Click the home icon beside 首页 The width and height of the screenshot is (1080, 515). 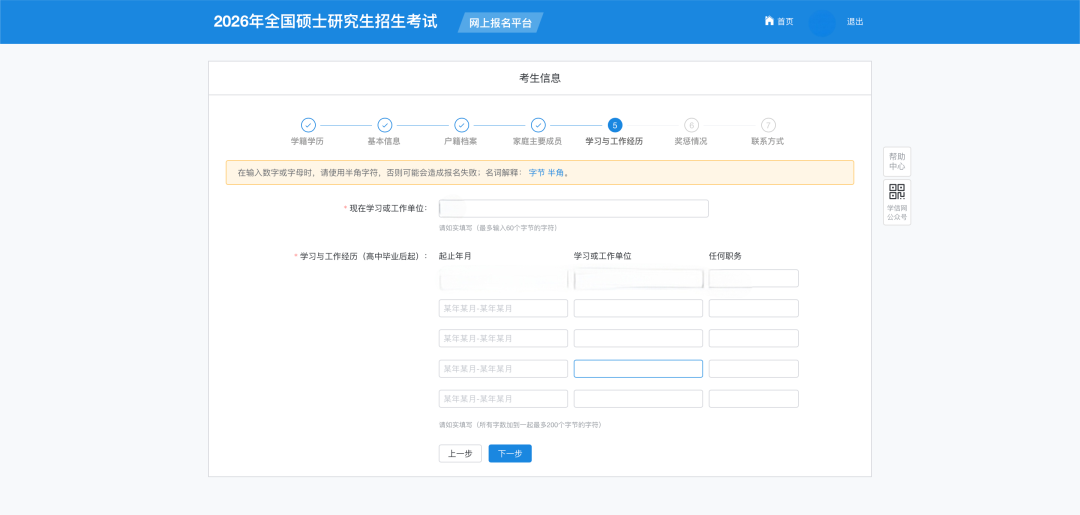(x=769, y=21)
